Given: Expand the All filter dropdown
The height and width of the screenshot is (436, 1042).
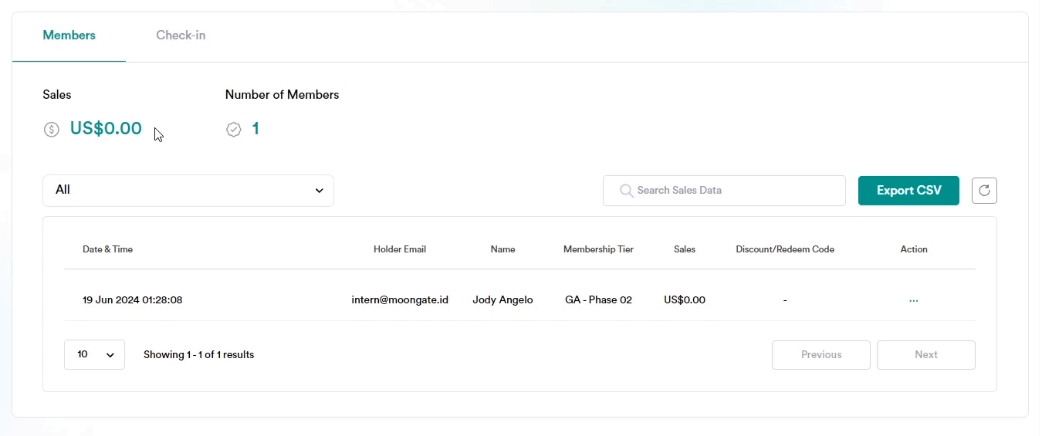Looking at the screenshot, I should tap(188, 190).
